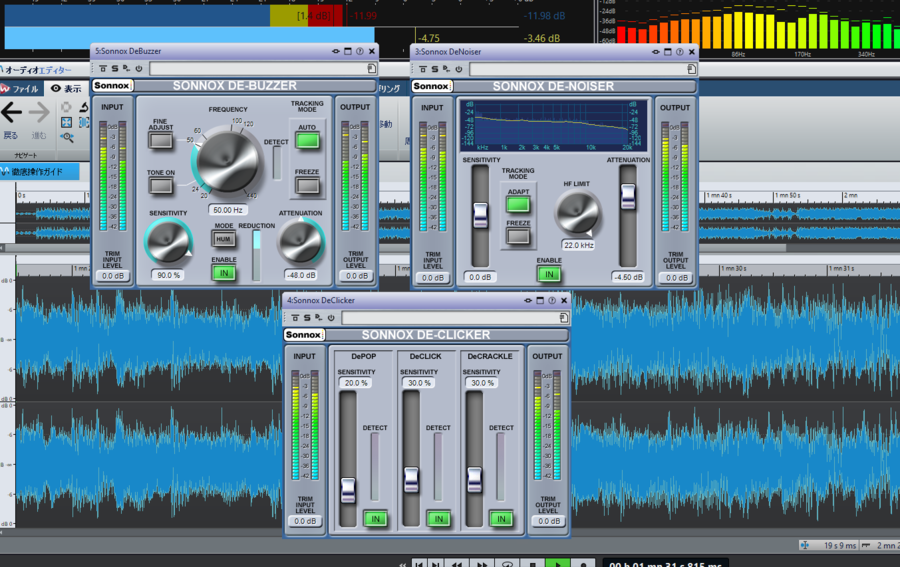Toggle ENABLE IN button in De-Noiser
The width and height of the screenshot is (900, 567).
(x=549, y=274)
